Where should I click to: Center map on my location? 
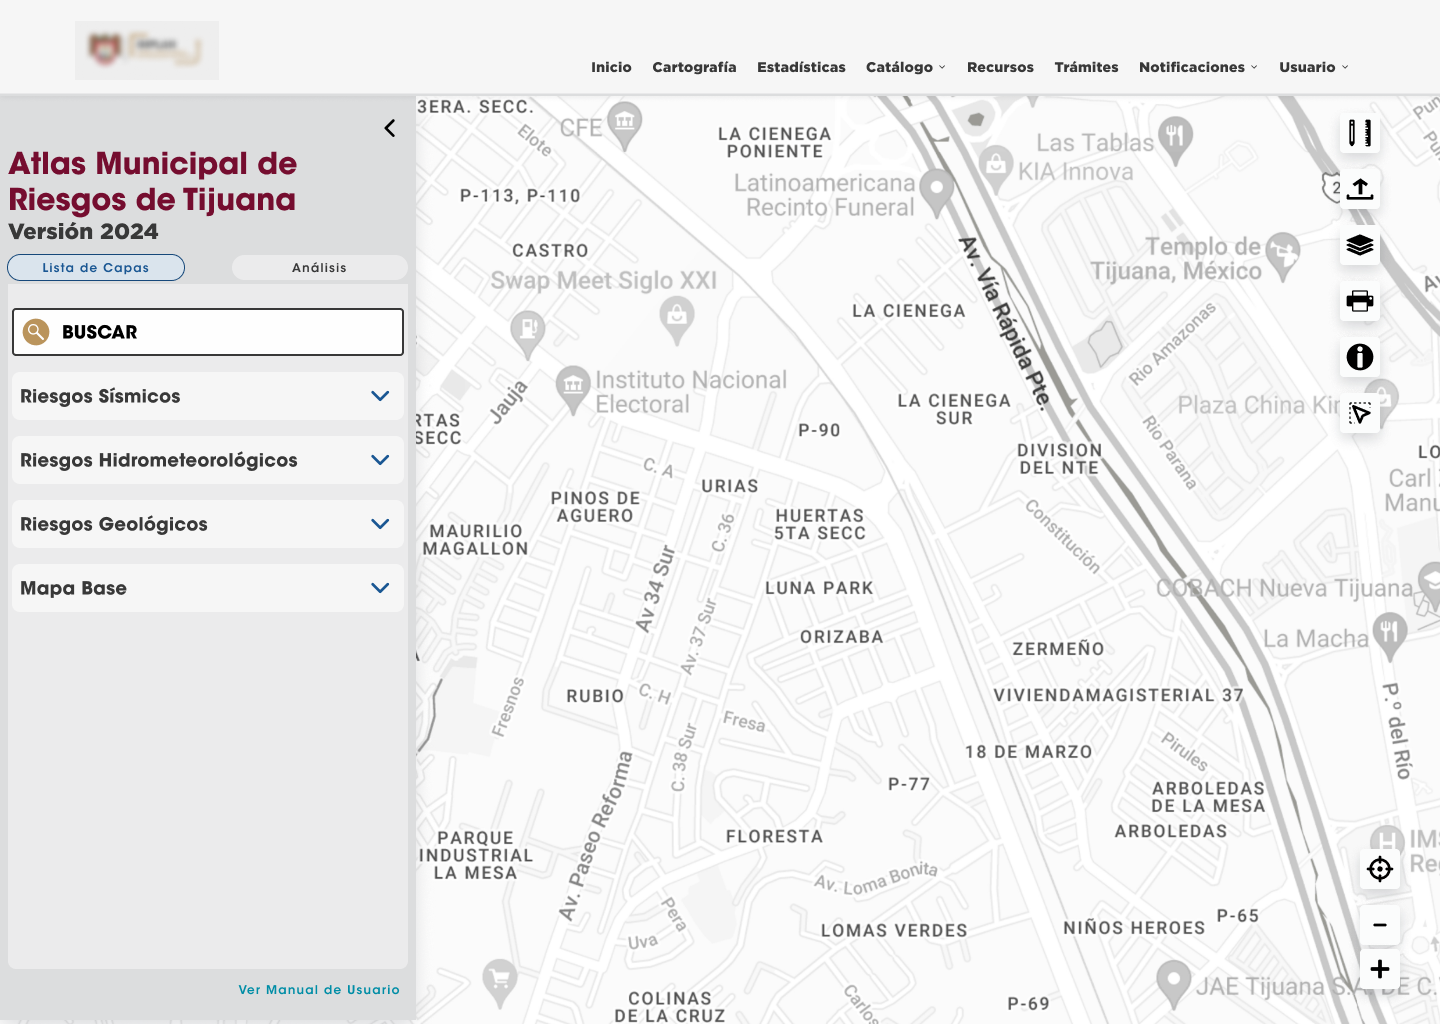pyautogui.click(x=1380, y=869)
